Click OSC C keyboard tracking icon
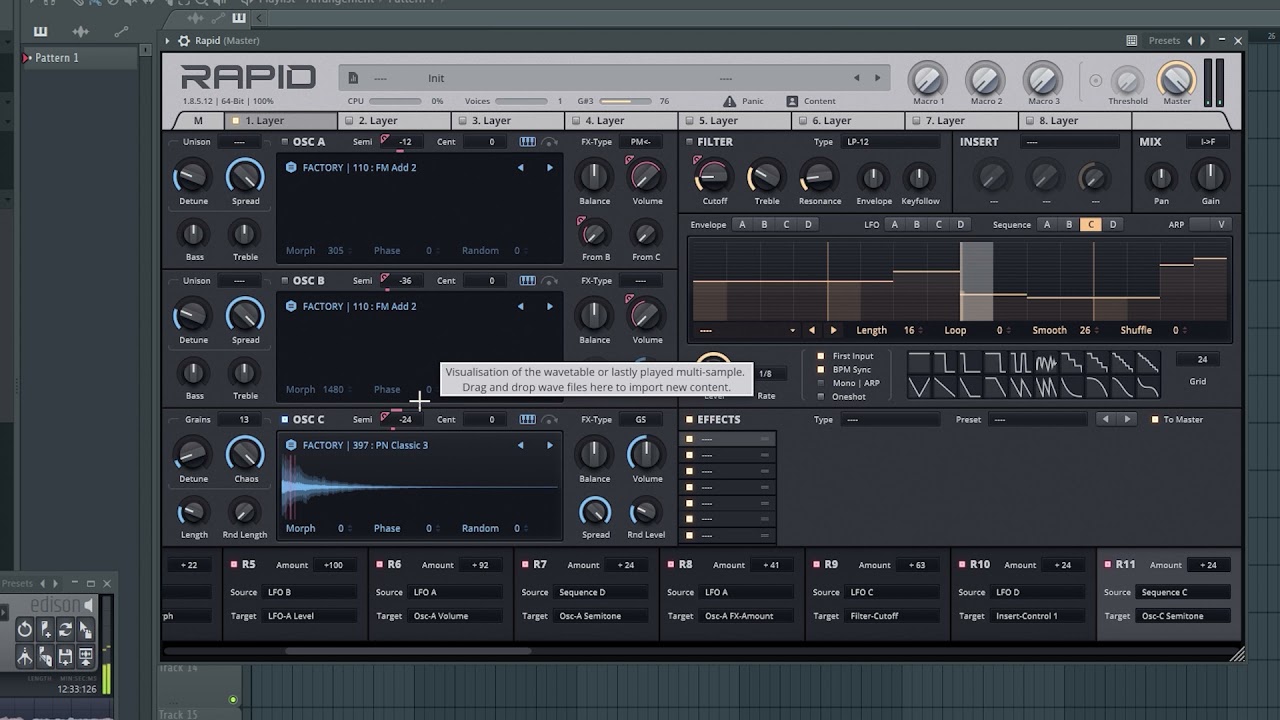The width and height of the screenshot is (1280, 720). pyautogui.click(x=527, y=420)
